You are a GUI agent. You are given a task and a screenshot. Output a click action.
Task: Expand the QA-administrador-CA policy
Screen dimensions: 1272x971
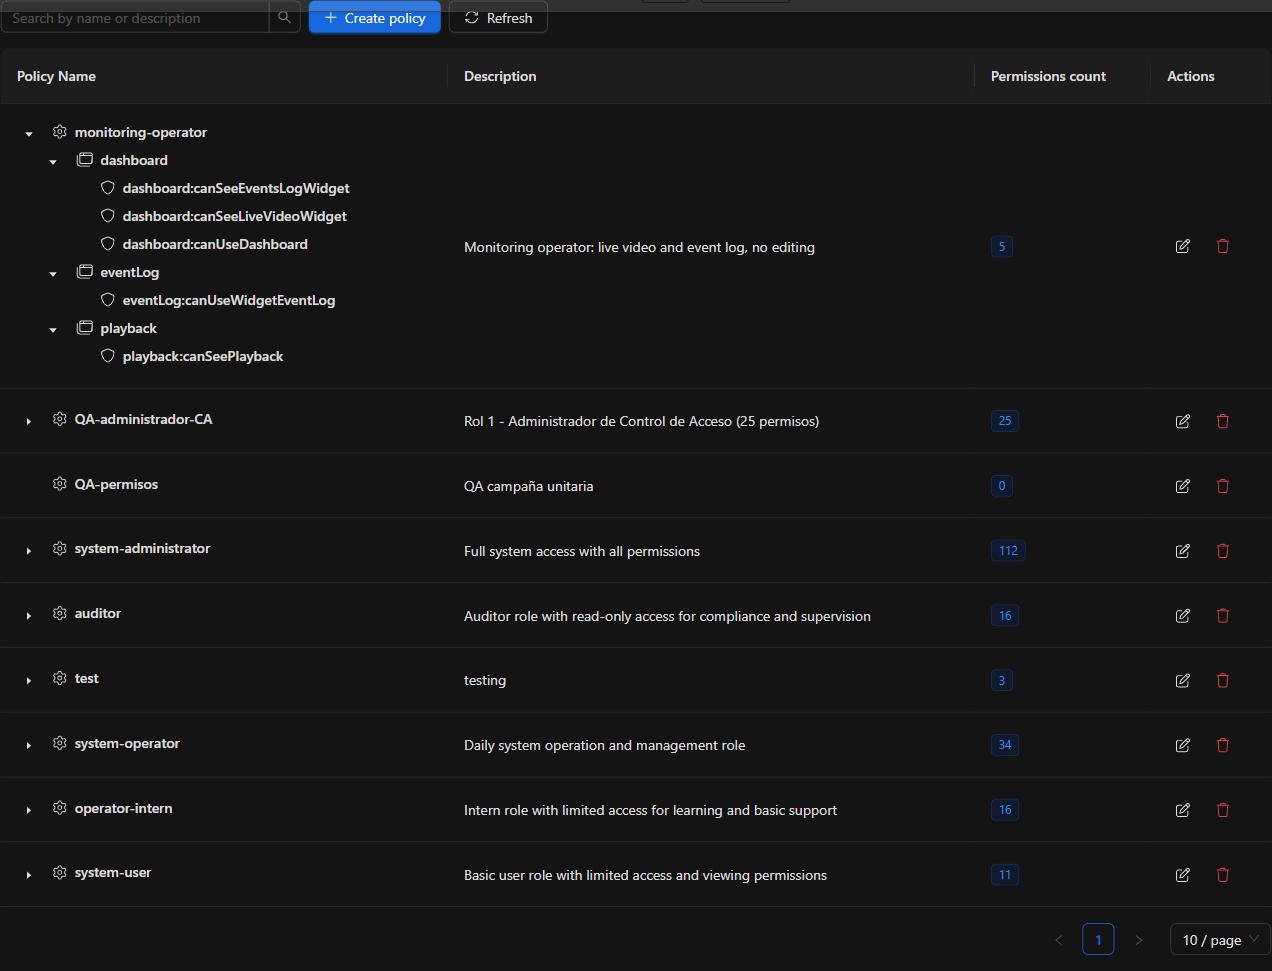pyautogui.click(x=29, y=421)
